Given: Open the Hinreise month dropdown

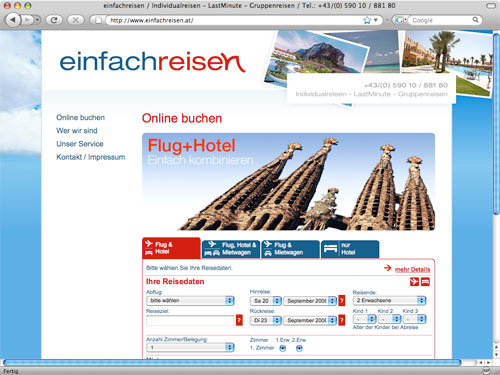Looking at the screenshot, I should click(310, 301).
